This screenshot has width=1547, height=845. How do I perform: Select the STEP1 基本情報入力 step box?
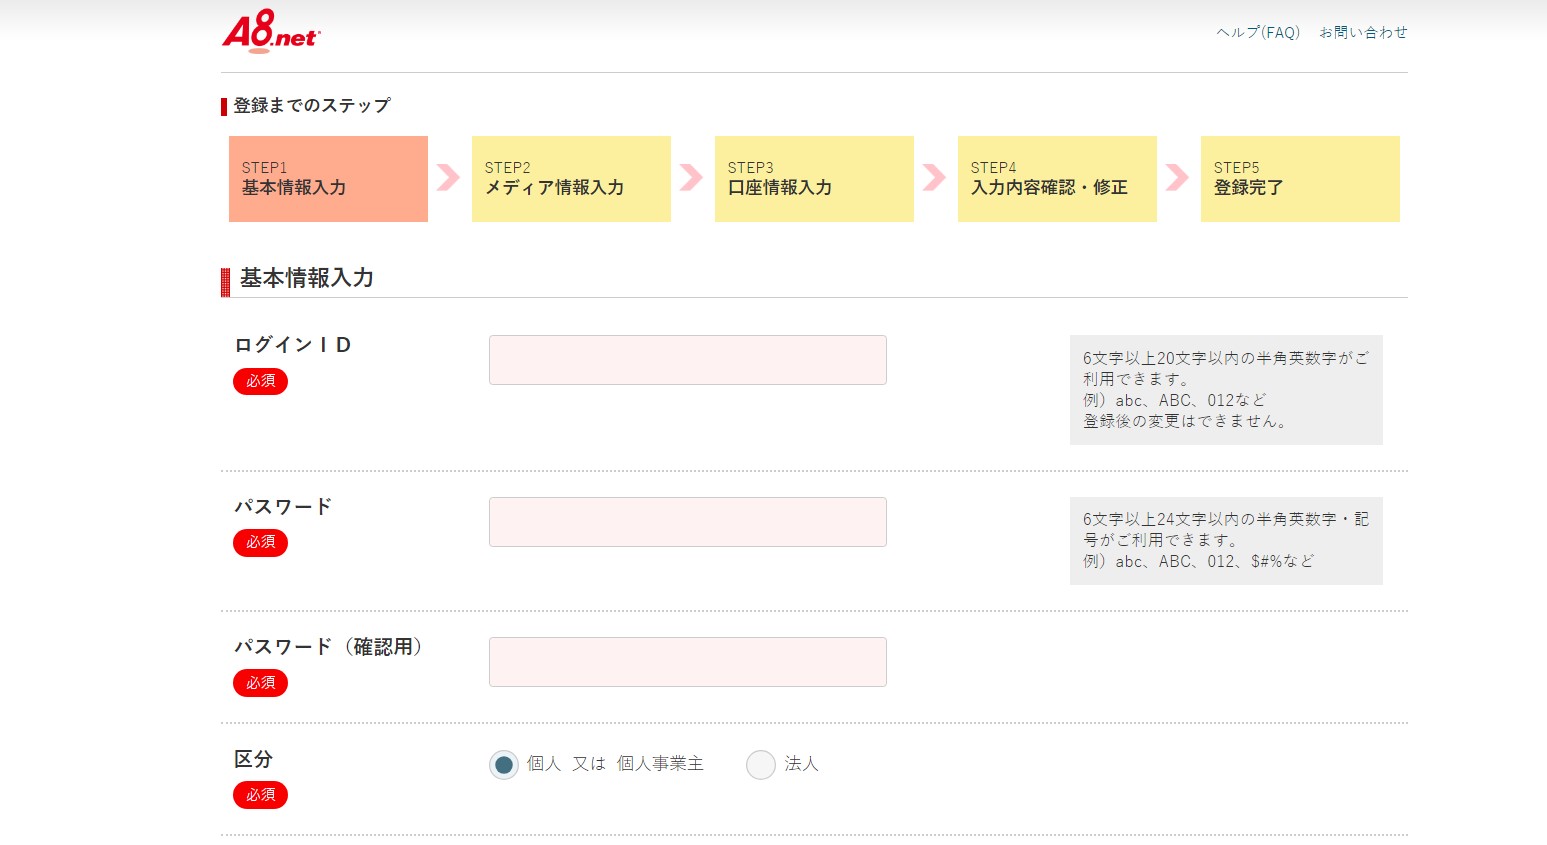point(328,179)
